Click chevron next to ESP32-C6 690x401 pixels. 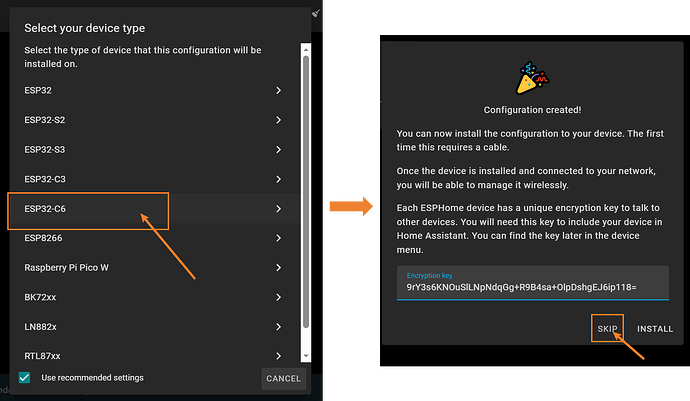click(x=278, y=209)
